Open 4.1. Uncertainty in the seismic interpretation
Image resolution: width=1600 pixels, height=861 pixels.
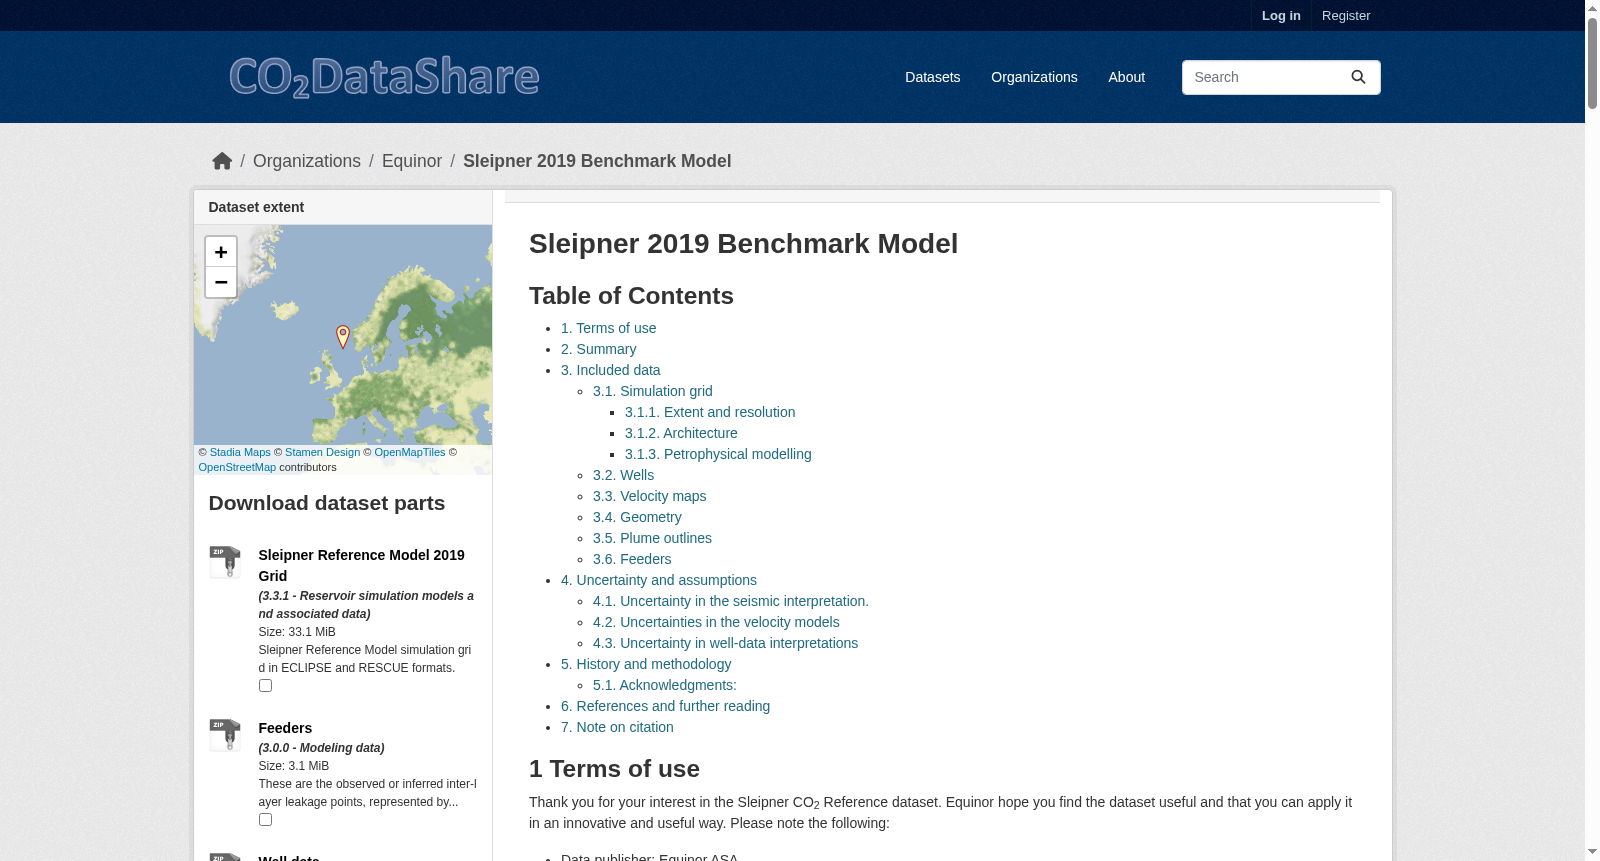pyautogui.click(x=731, y=601)
